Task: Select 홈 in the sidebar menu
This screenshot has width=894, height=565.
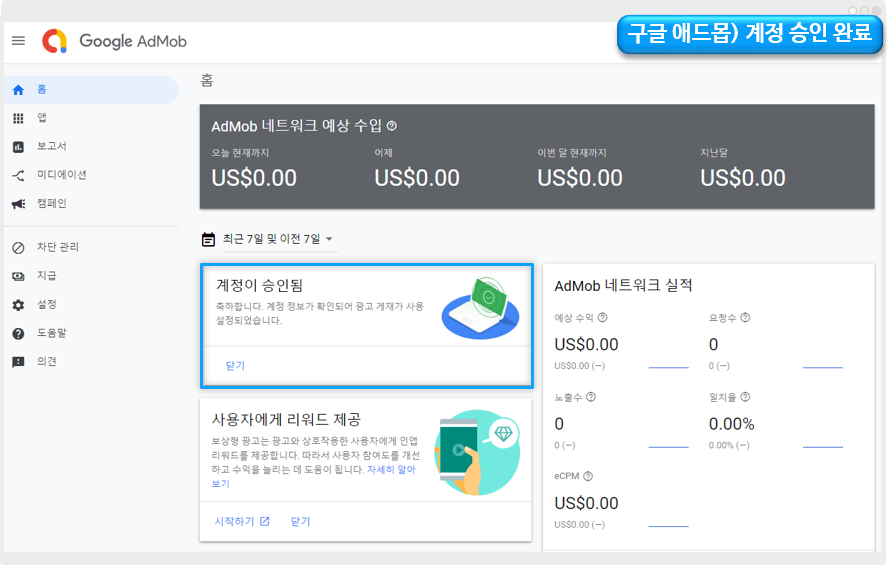Action: click(x=41, y=89)
